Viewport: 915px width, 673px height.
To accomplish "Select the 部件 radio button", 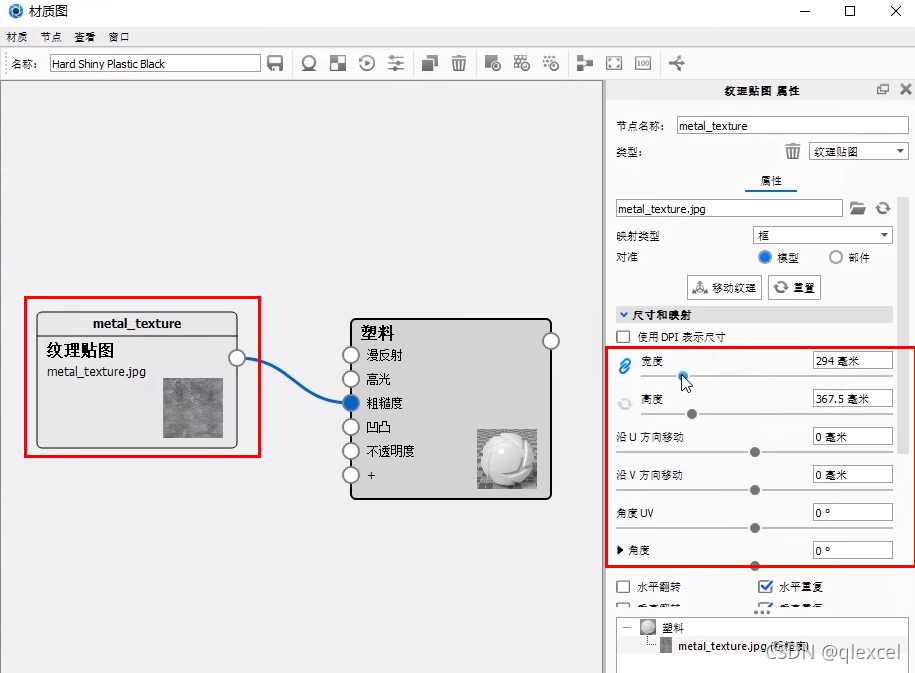I will coord(836,257).
